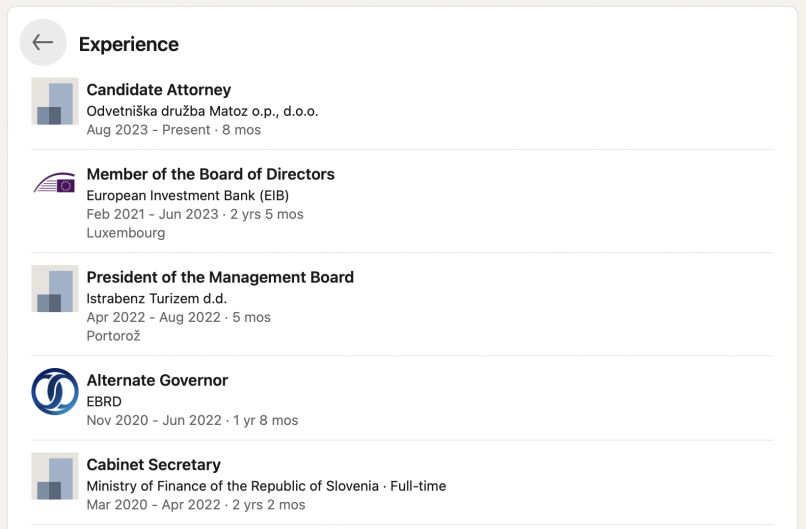Click President of the Management Board title
This screenshot has width=806, height=529.
220,277
